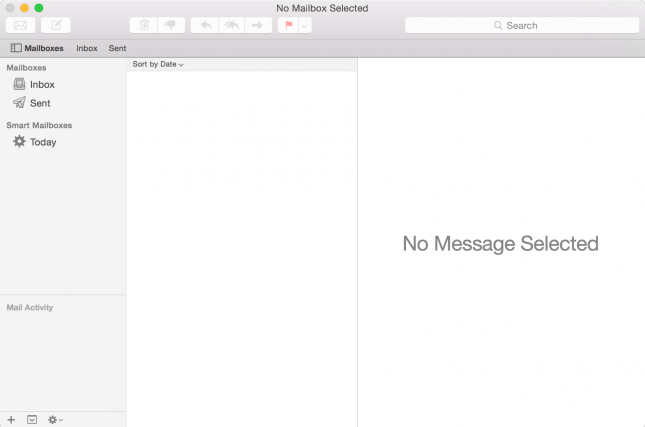Click the Mail Activity label
The image size is (645, 427).
click(30, 307)
